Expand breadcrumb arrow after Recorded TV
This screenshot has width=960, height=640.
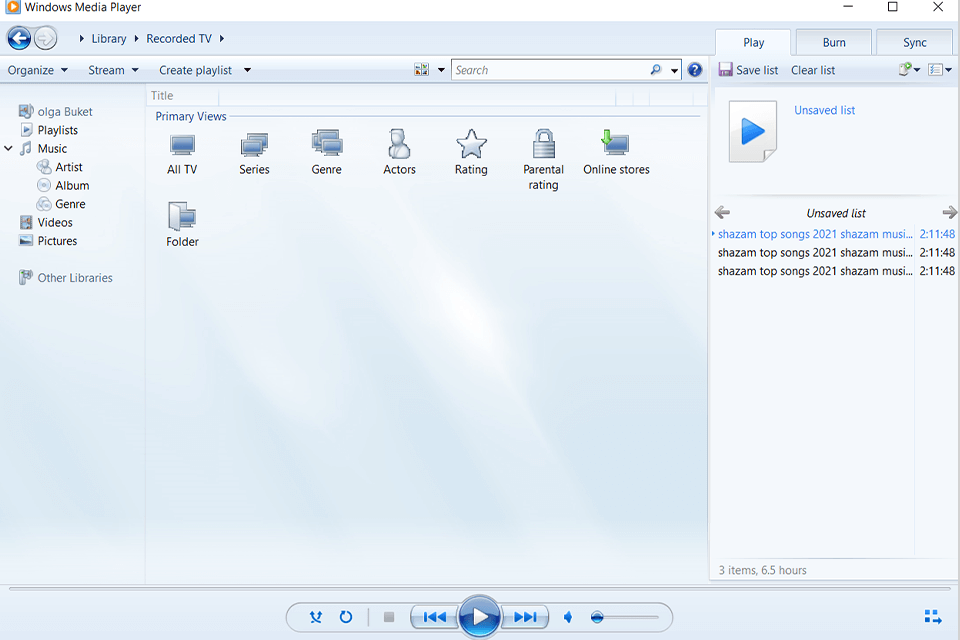pyautogui.click(x=222, y=39)
